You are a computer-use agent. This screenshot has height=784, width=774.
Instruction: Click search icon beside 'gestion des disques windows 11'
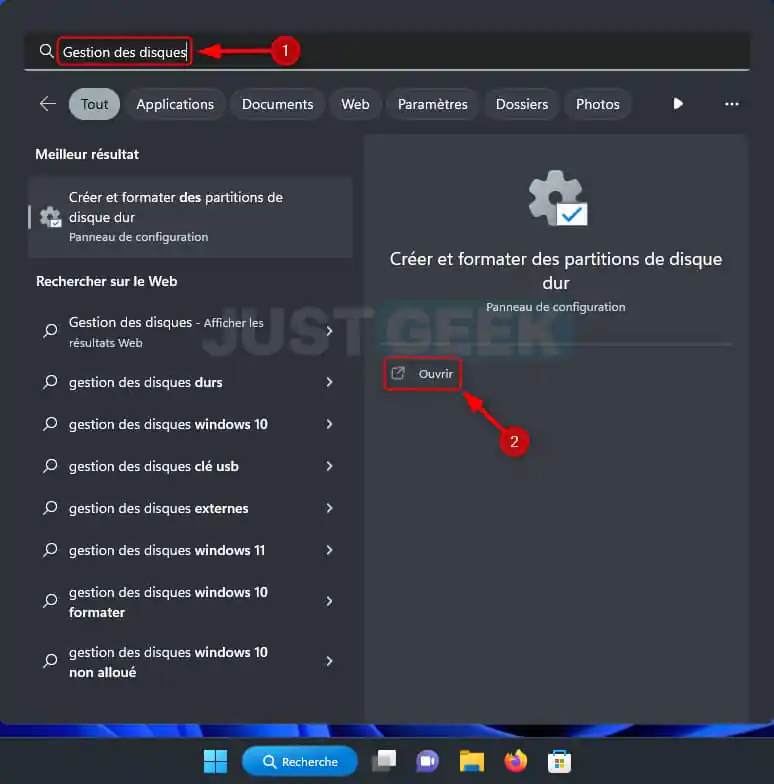pyautogui.click(x=50, y=550)
